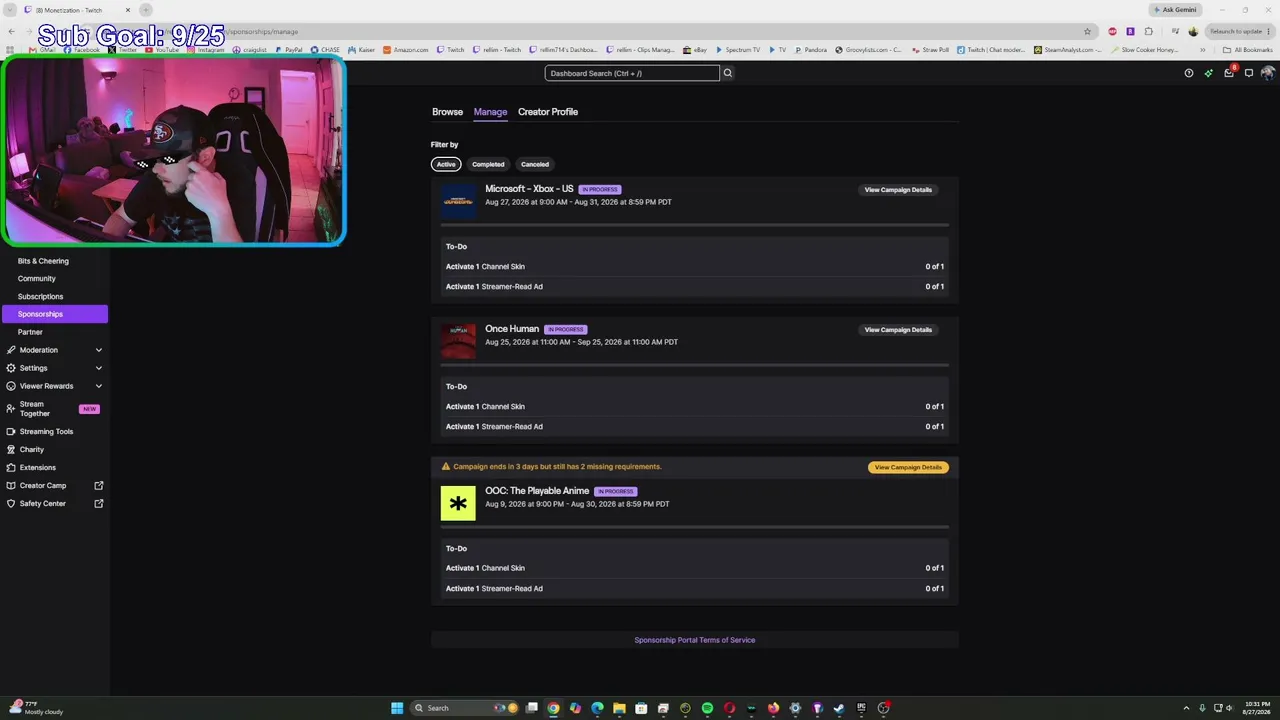Click the campaign warning triangle icon
1280x720 pixels.
coord(446,467)
